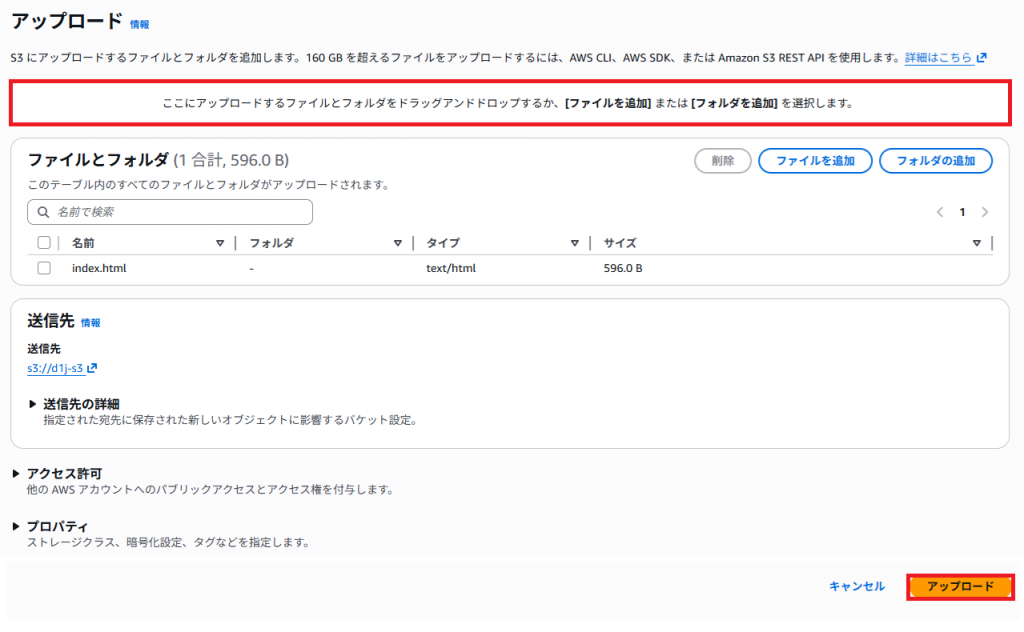This screenshot has width=1024, height=632.
Task: Click the sort arrow in サイズ column
Action: pos(976,243)
